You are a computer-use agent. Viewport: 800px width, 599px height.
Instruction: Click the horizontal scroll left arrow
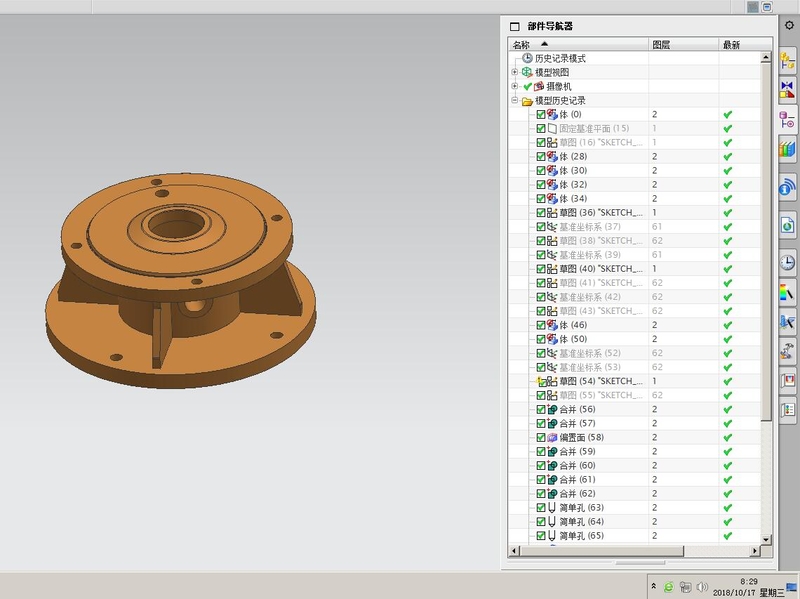[x=514, y=551]
